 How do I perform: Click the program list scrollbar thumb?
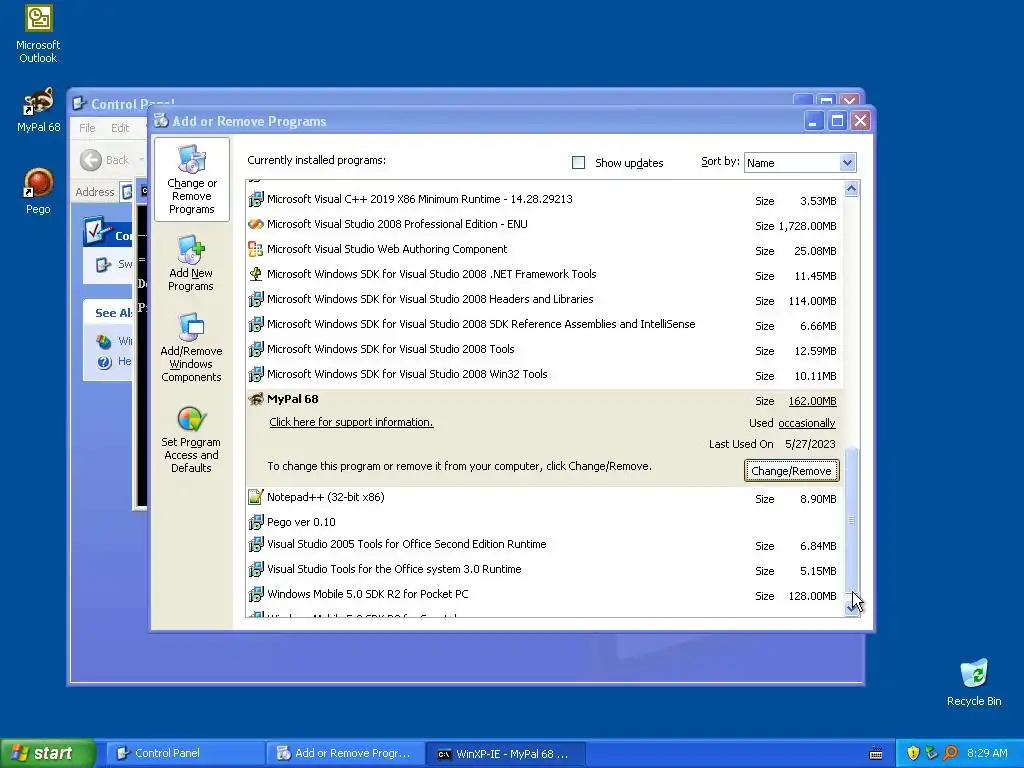pos(852,519)
